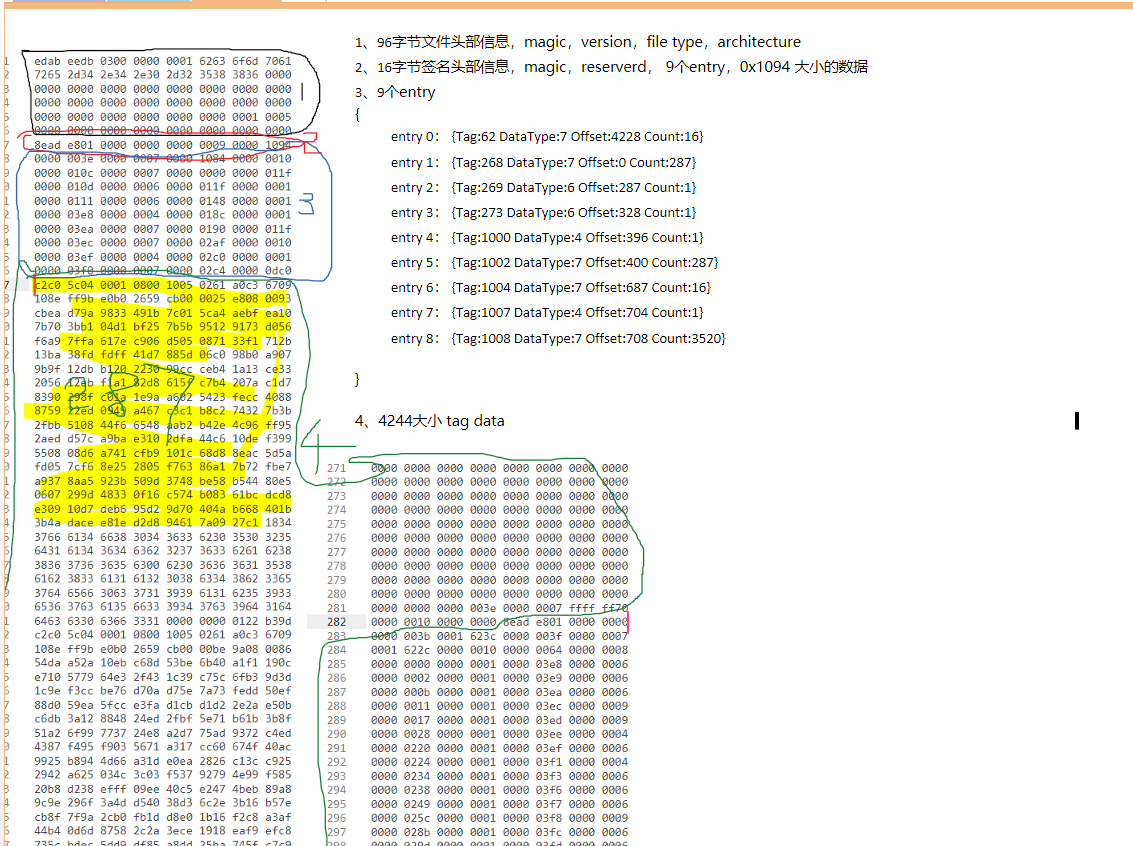This screenshot has height=846, width=1133.
Task: Choose entry 6 line with Tag:1004
Action: coord(551,288)
